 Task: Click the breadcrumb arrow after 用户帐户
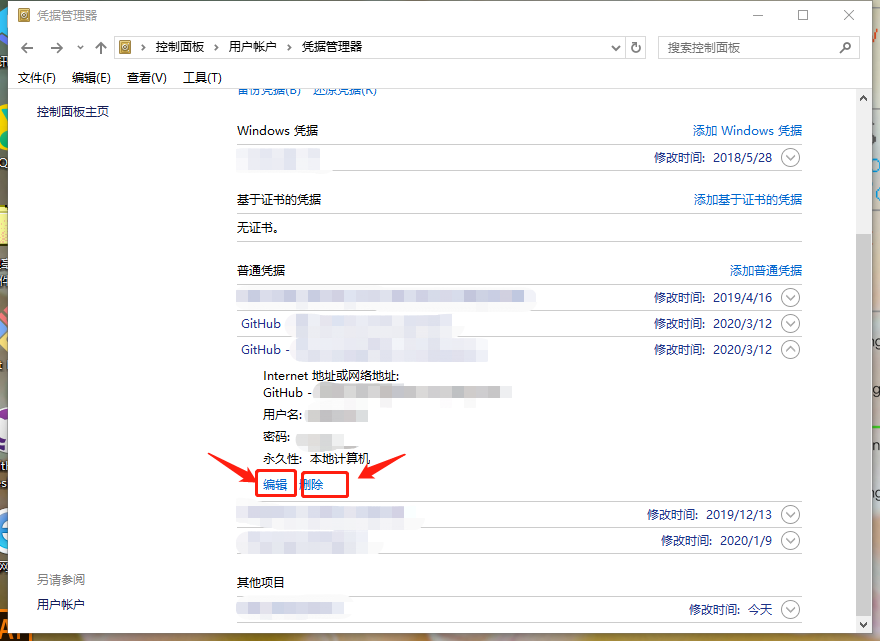click(289, 48)
